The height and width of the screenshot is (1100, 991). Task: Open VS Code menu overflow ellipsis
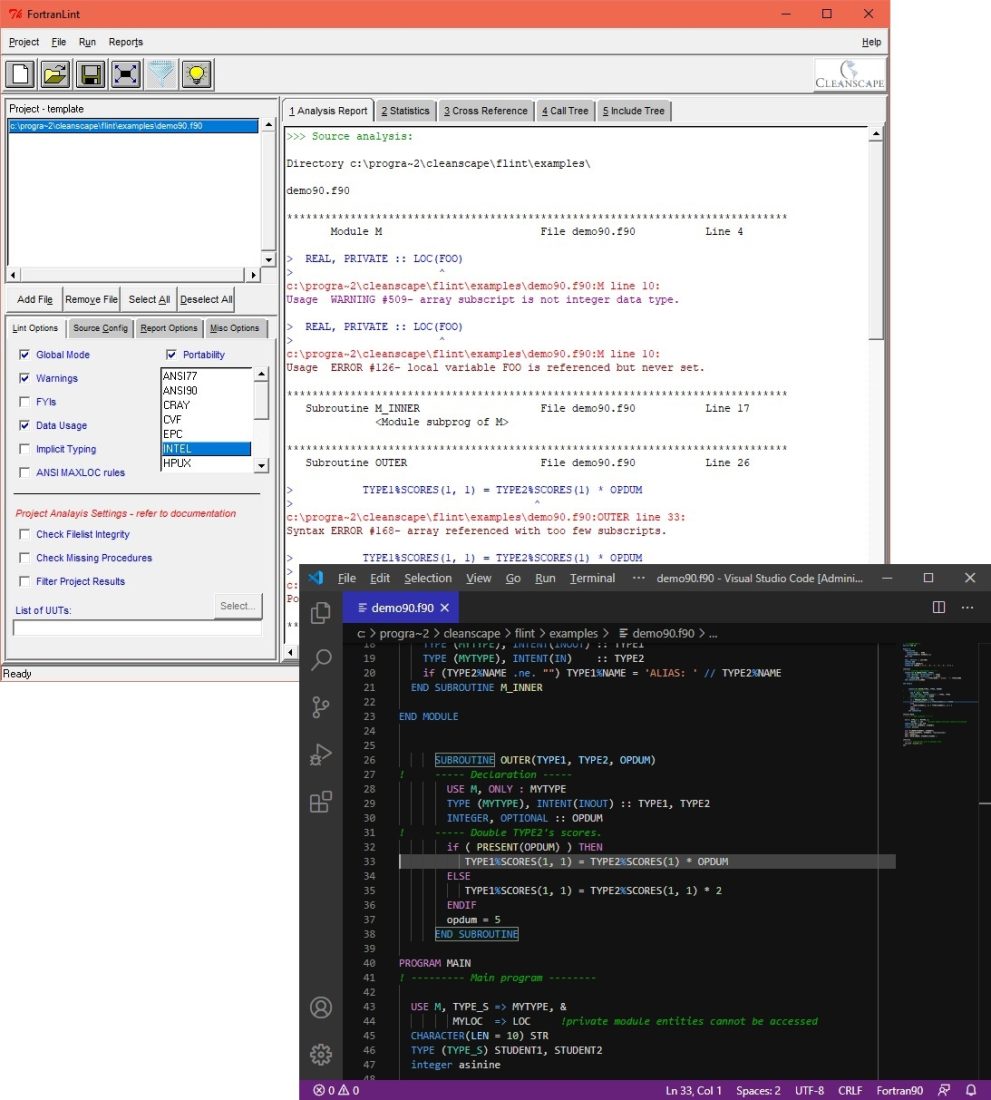coord(638,578)
